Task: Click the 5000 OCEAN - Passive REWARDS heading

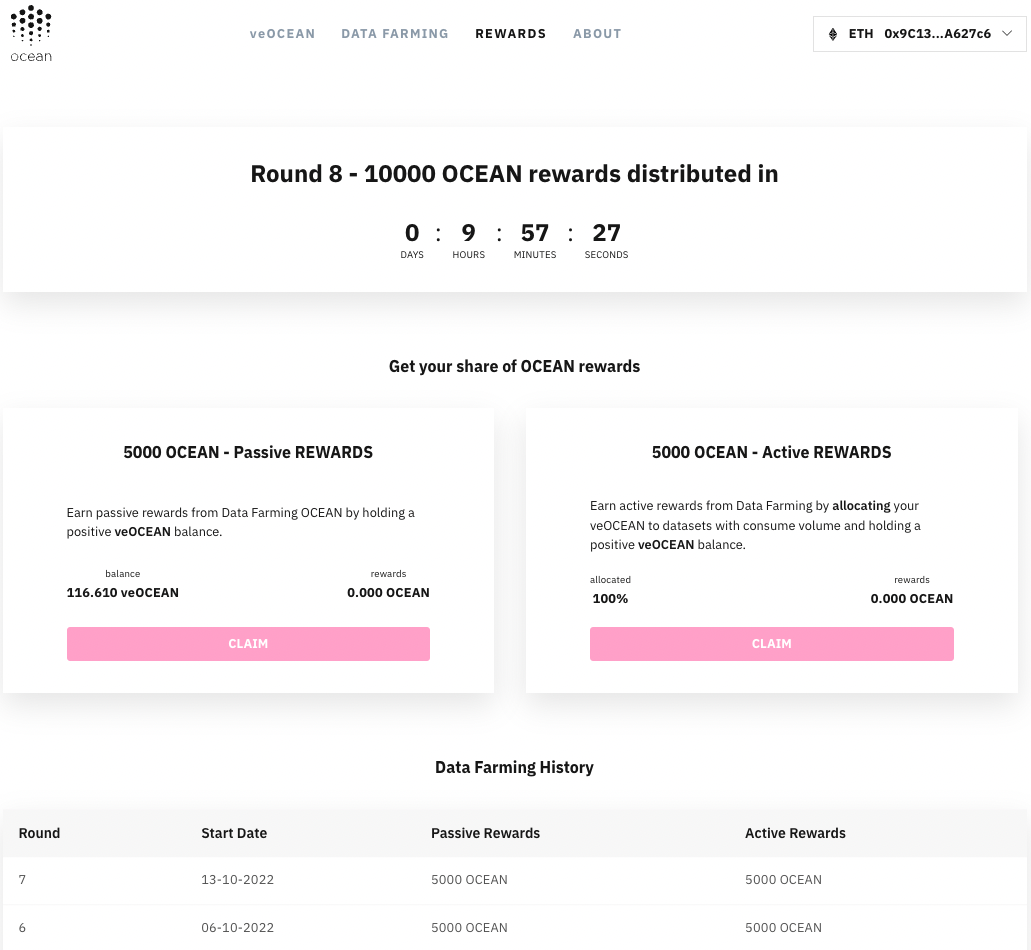Action: click(x=248, y=452)
